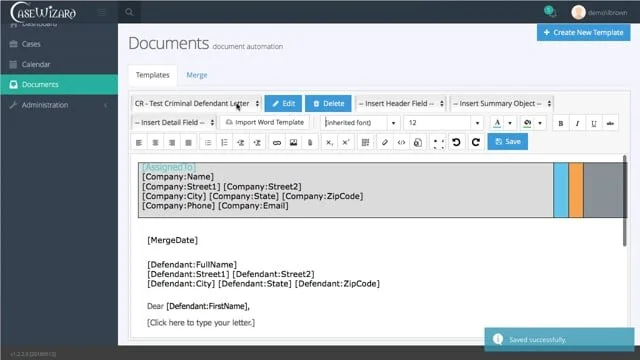Undo the last edit
Image resolution: width=640 pixels, height=360 pixels.
coord(456,142)
